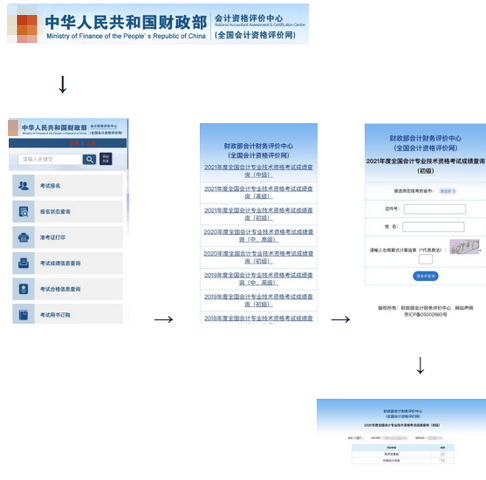The height and width of the screenshot is (480, 486).
Task: Open 2021年度成绩查询（初级） link
Action: pyautogui.click(x=258, y=214)
